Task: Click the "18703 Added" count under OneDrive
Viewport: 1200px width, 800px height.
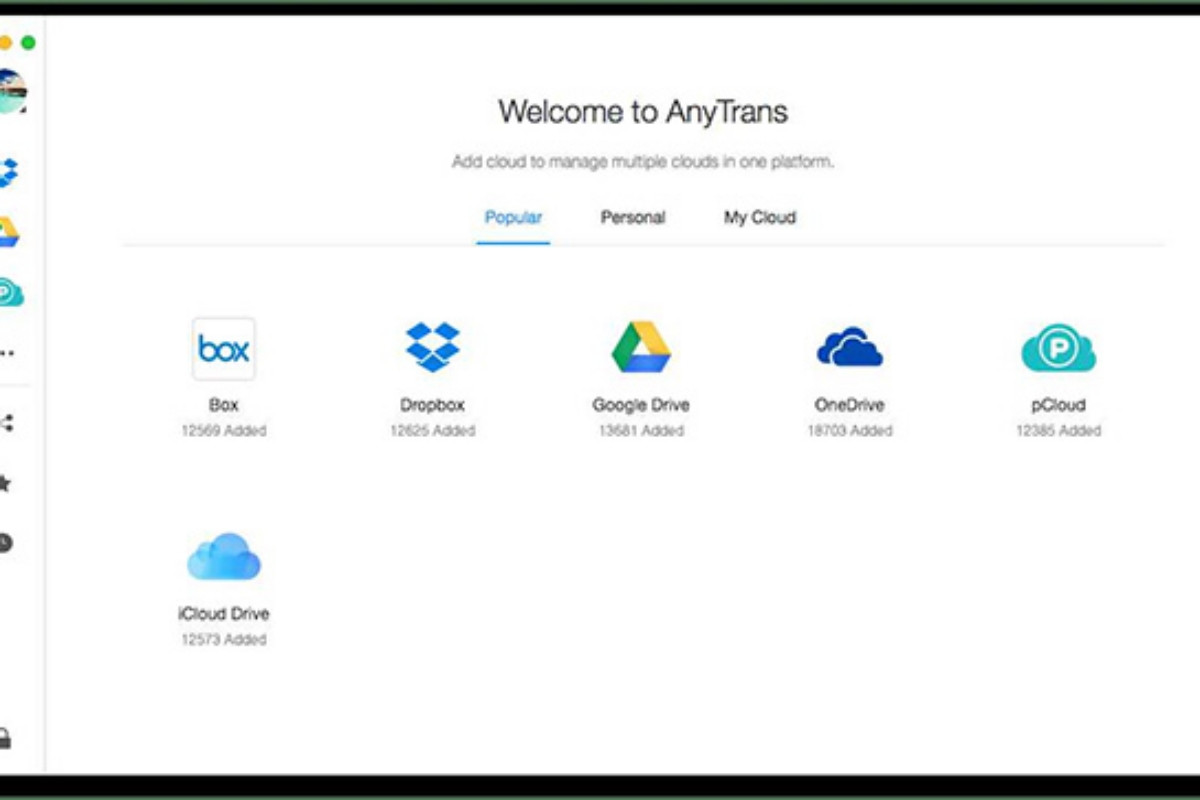Action: 849,431
